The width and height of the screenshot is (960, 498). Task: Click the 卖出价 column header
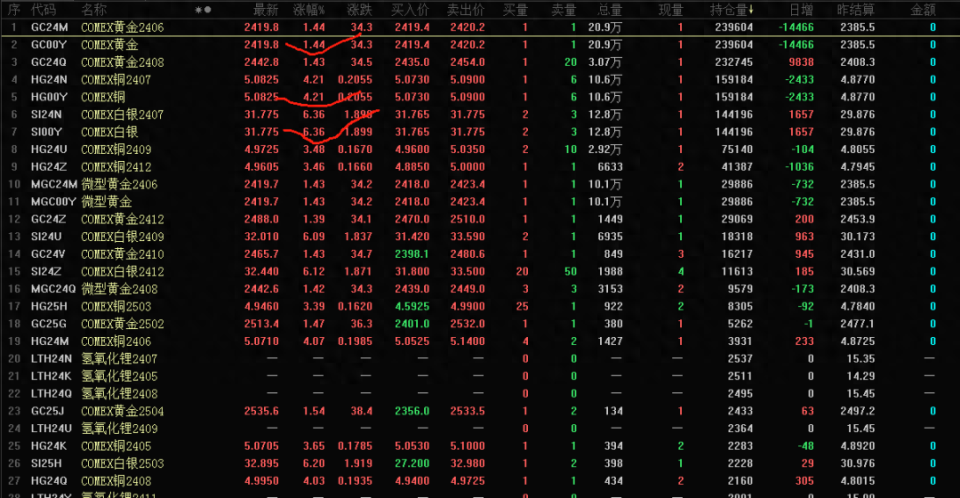466,10
